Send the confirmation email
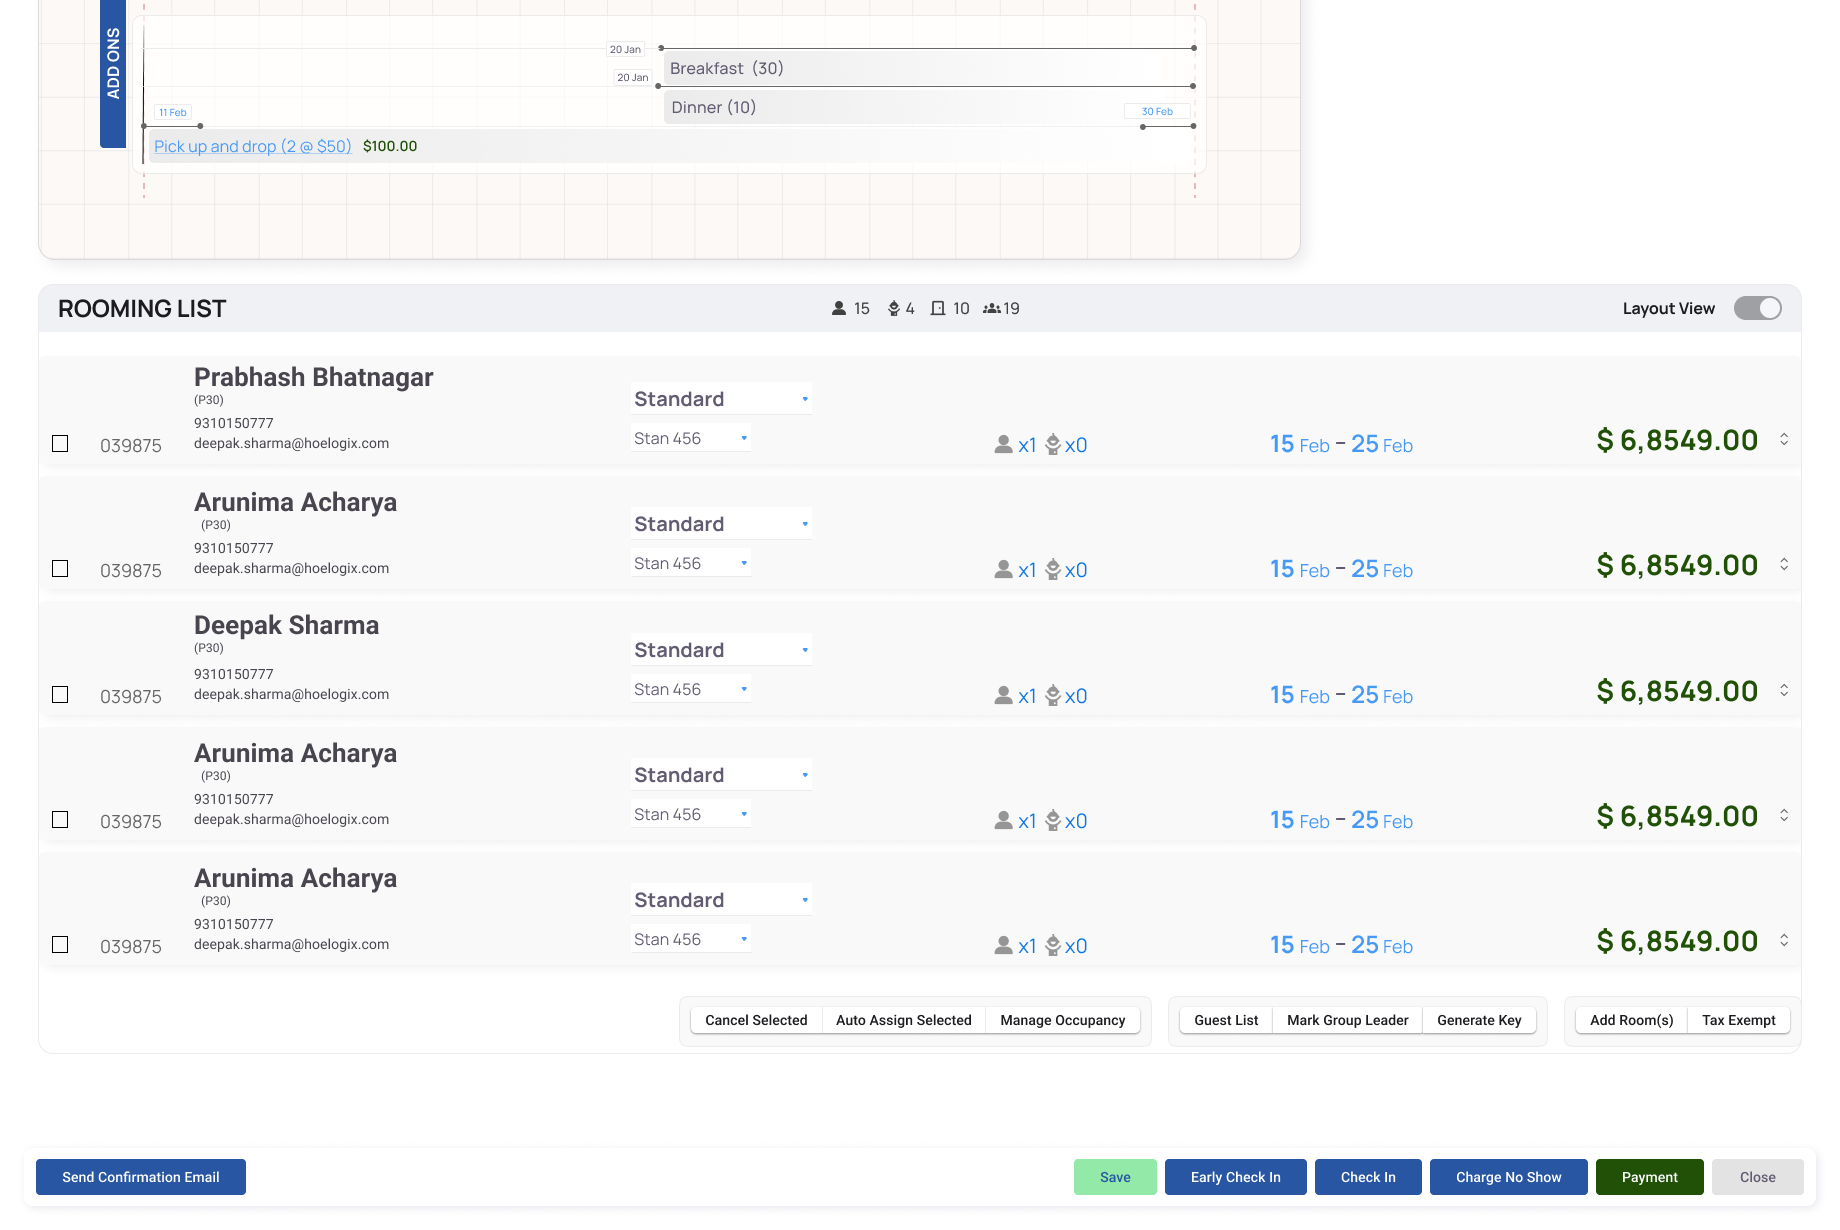 tap(141, 1177)
